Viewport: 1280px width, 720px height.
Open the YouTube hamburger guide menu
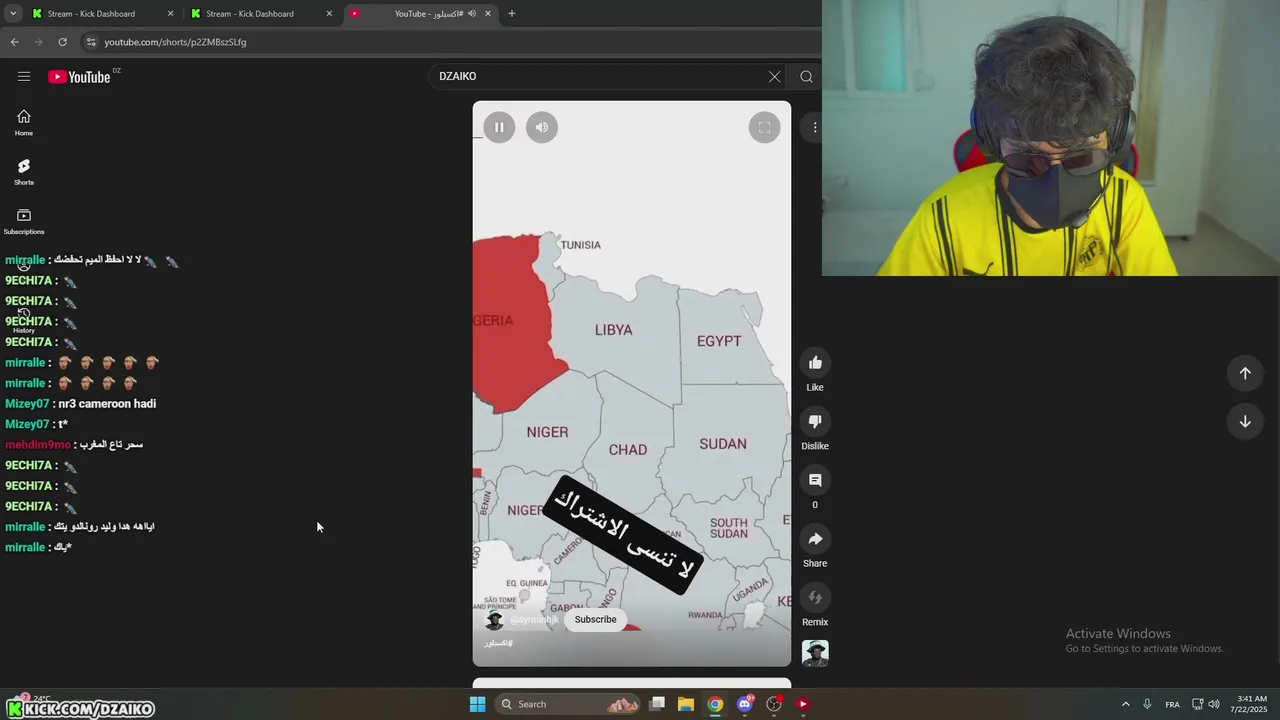click(x=24, y=76)
